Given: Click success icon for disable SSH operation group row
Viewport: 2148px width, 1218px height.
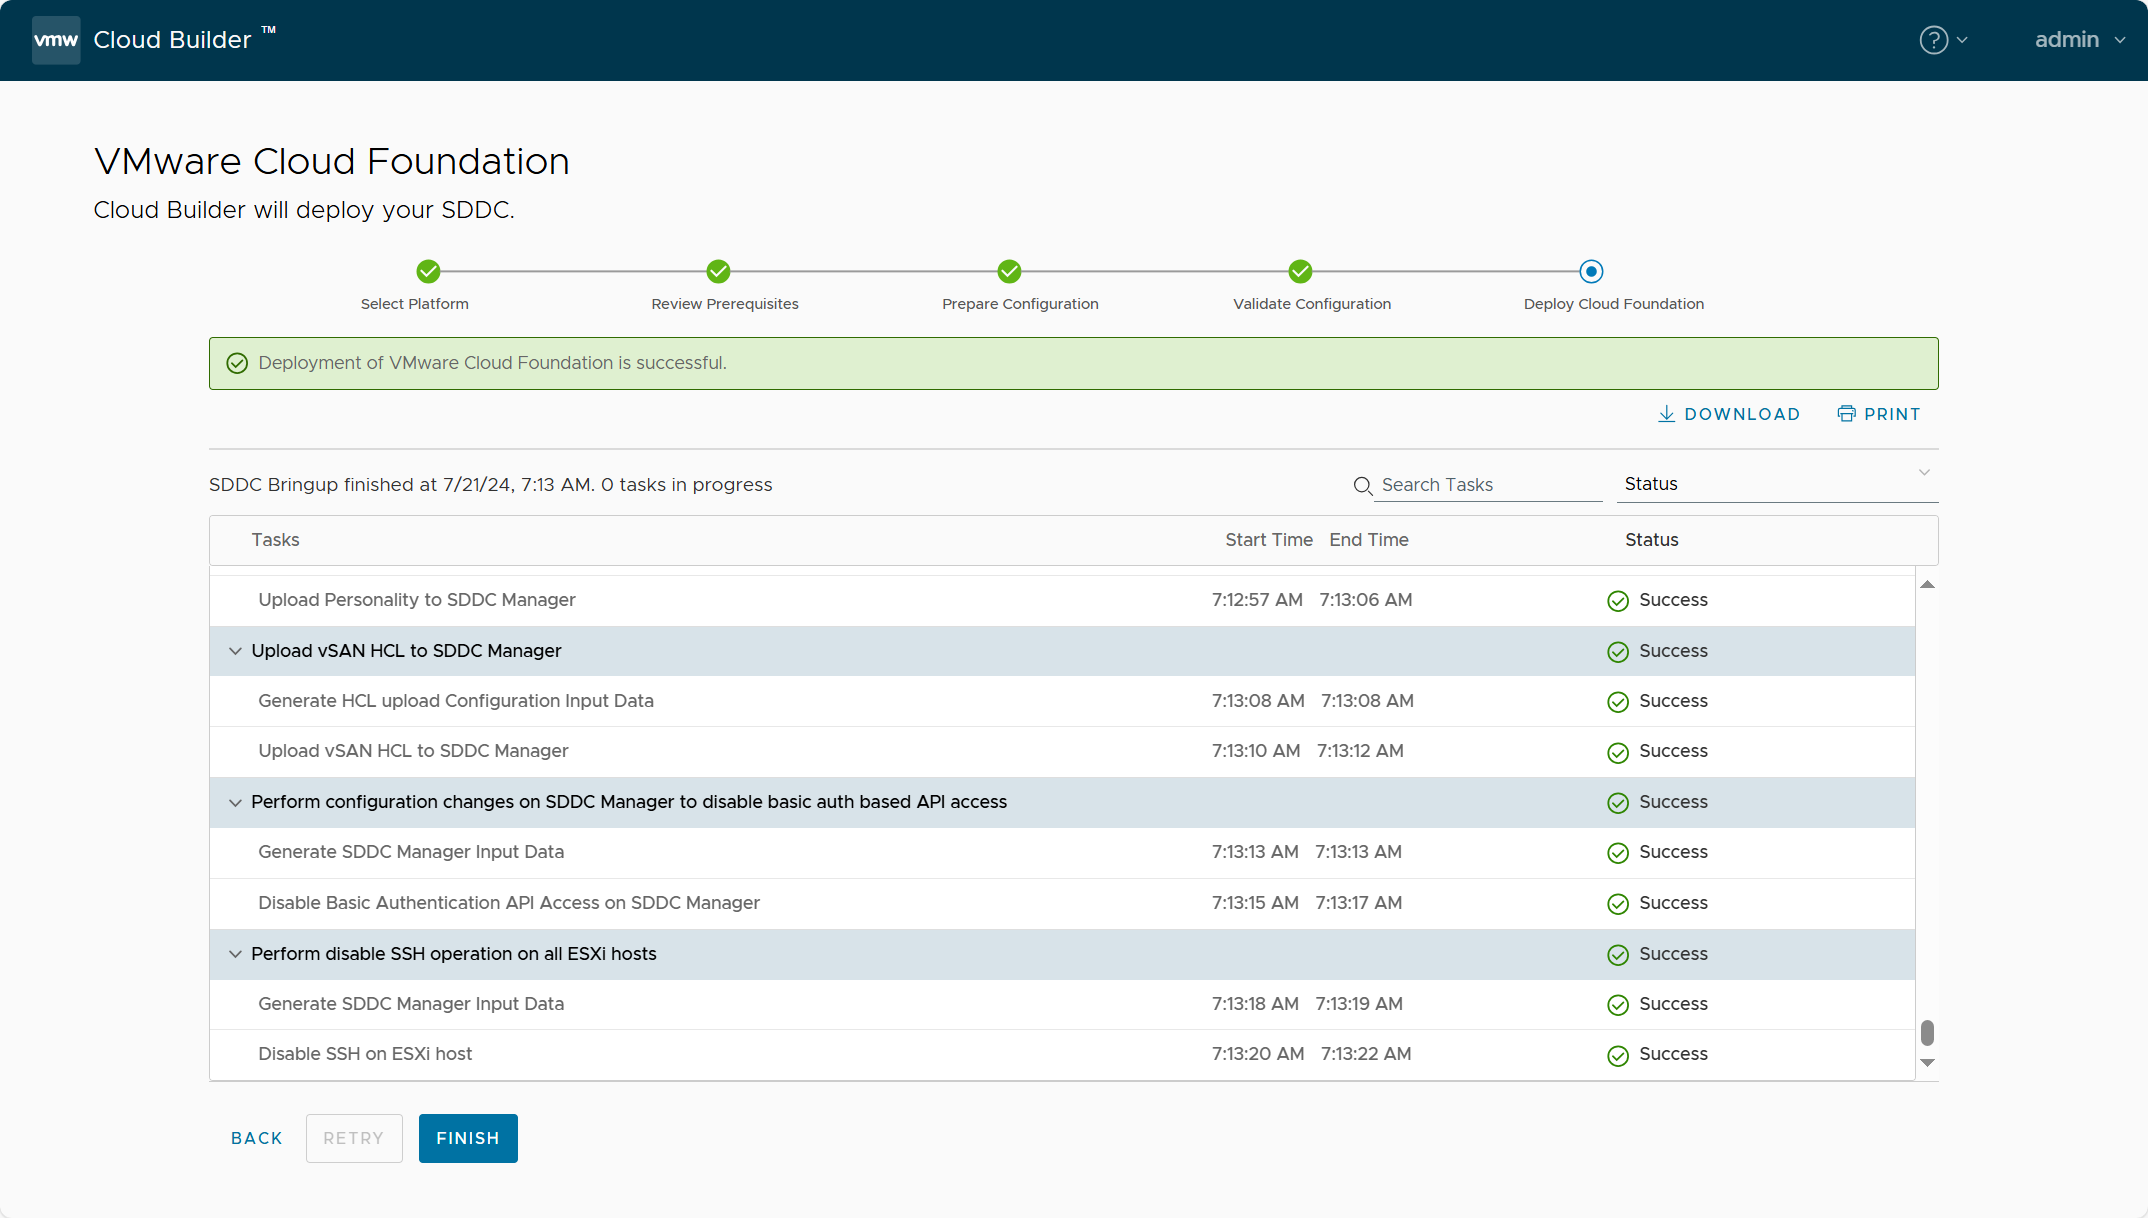Looking at the screenshot, I should [1618, 955].
